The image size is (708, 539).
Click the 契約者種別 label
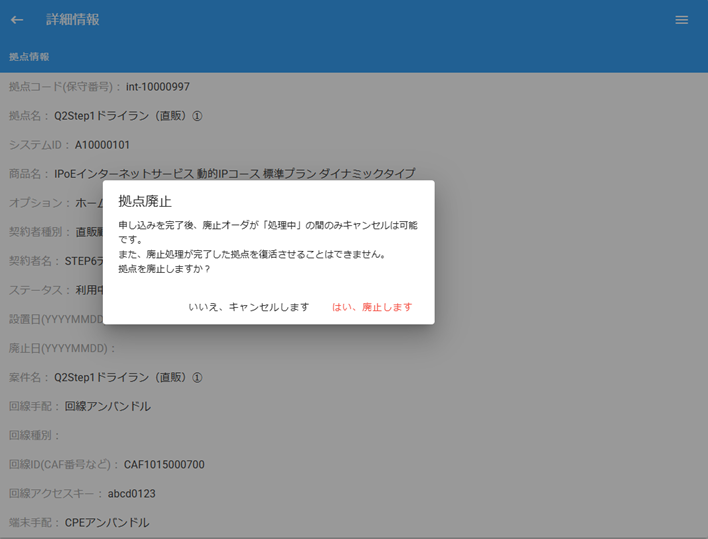coord(39,232)
